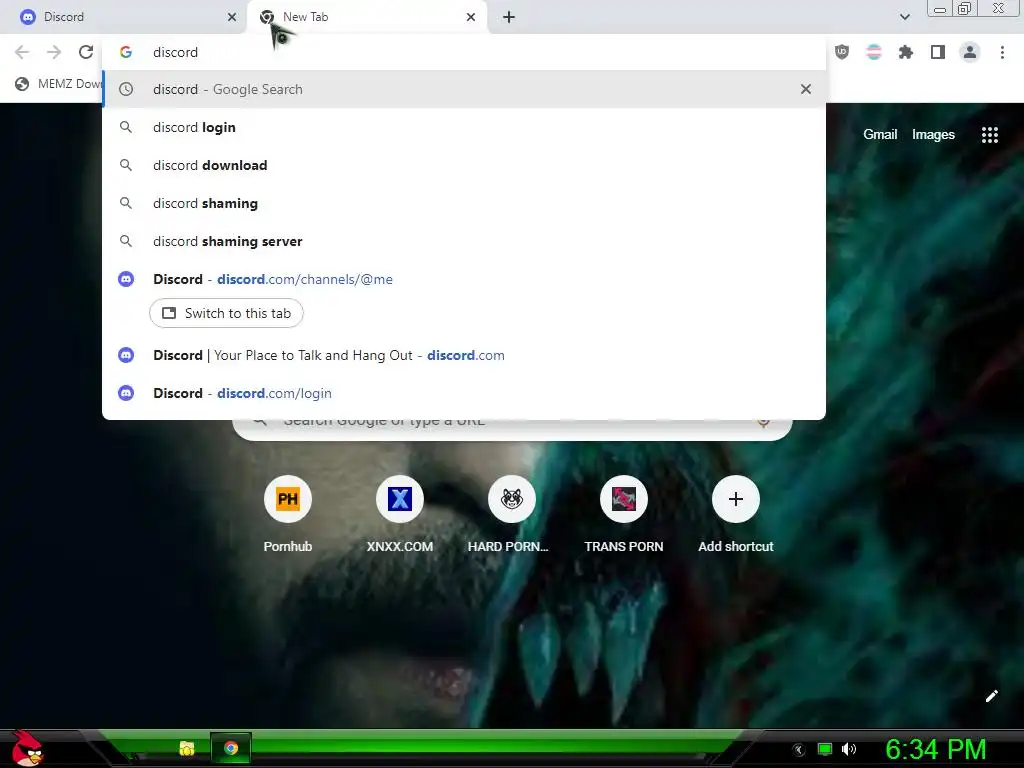1024x768 pixels.
Task: Pick the 'discord shaming server' suggestion
Action: point(464,241)
